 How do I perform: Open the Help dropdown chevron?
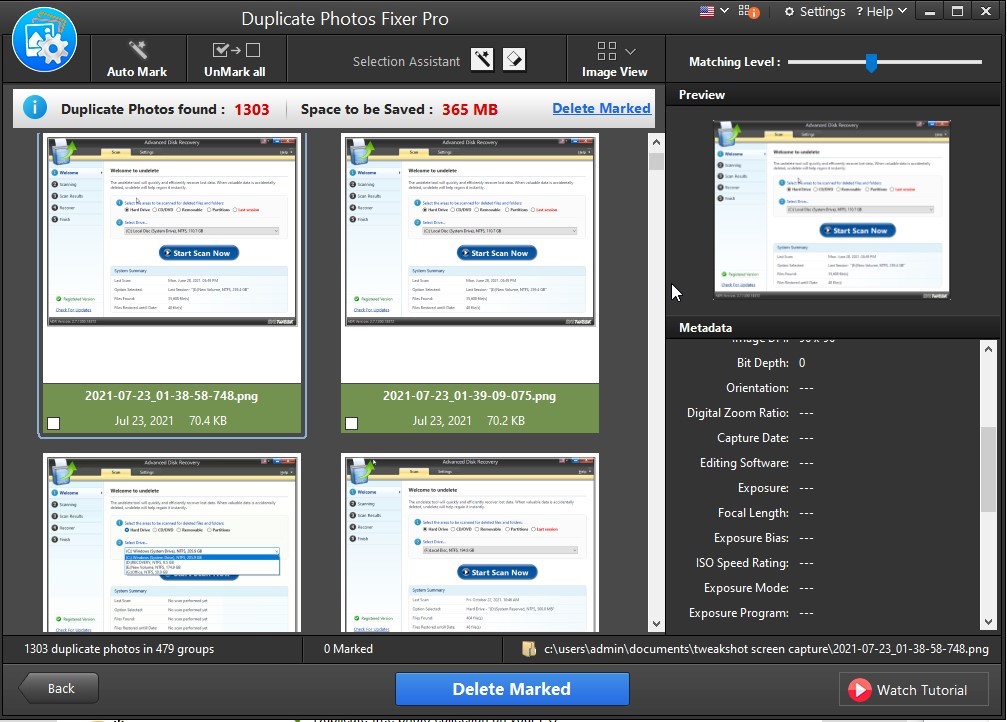[900, 11]
